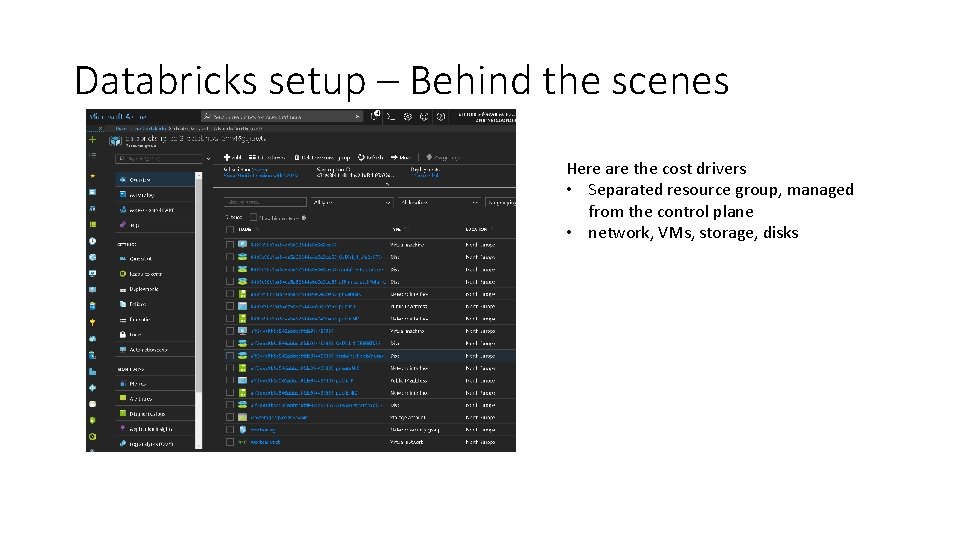Click the Move arrow in the toolbar
The image size is (960, 540).
pyautogui.click(x=401, y=157)
